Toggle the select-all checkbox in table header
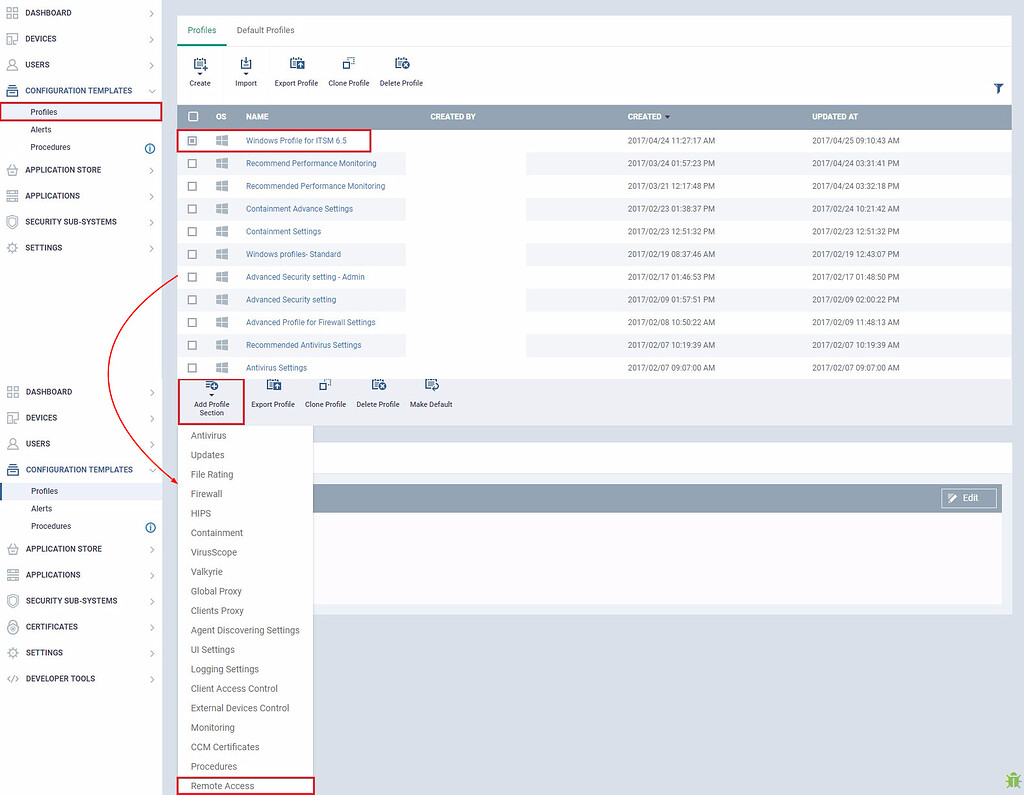The image size is (1024, 795). (x=193, y=116)
